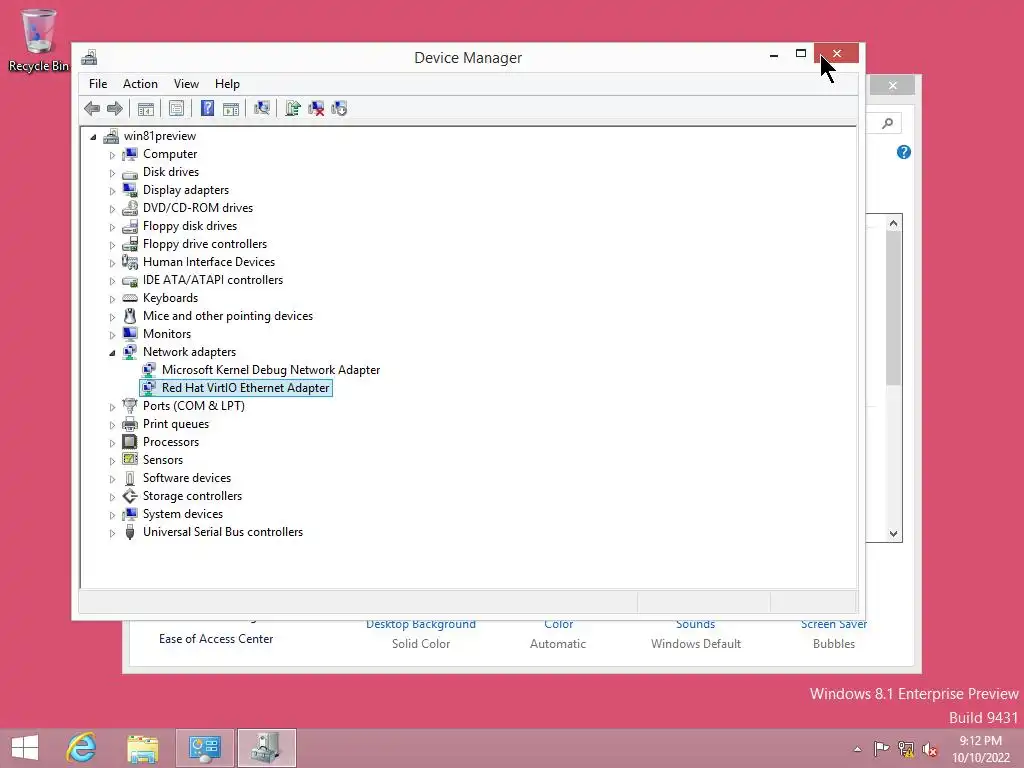1024x768 pixels.
Task: Open the File menu
Action: pos(98,84)
